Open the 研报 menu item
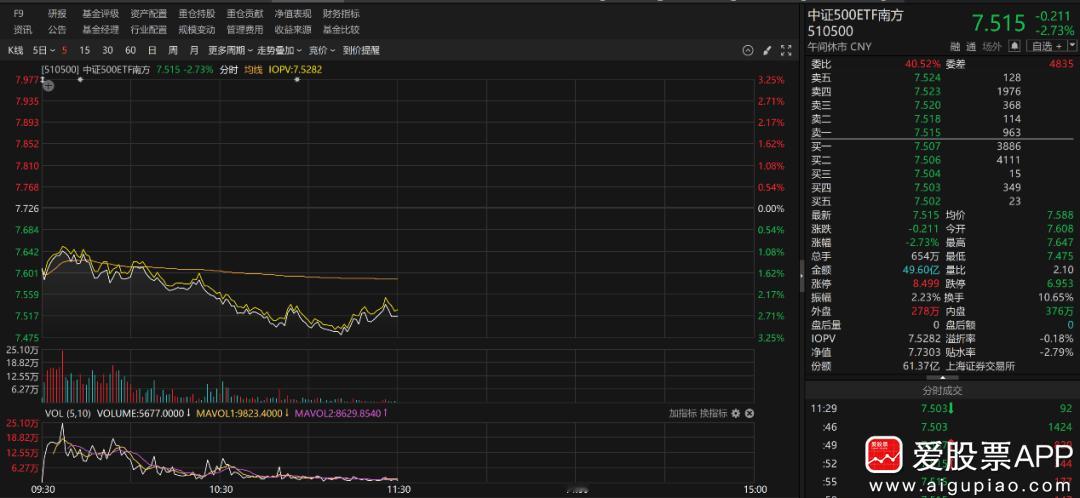1080x498 pixels. tap(57, 13)
